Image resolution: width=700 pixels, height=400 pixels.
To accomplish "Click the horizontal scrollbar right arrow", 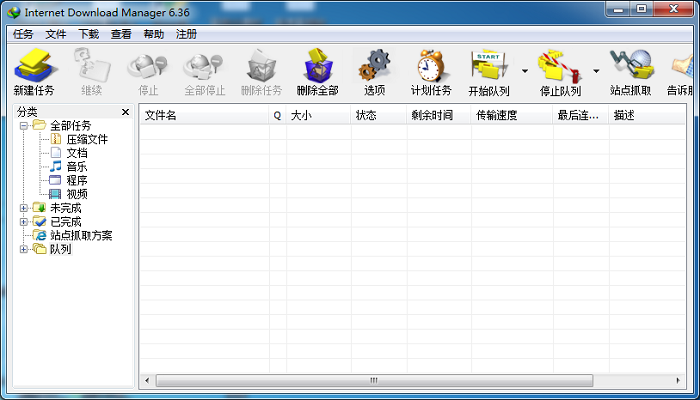I will point(678,381).
